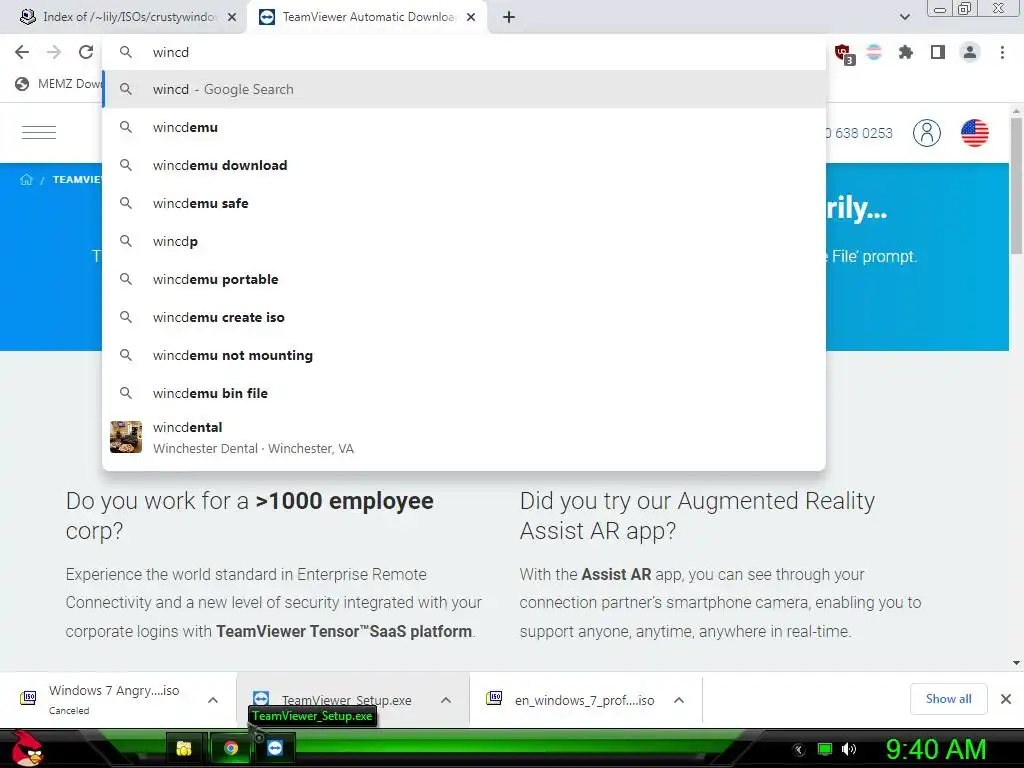Choose the exact 'wincdemu' suggestion
The image size is (1024, 768).
(464, 127)
